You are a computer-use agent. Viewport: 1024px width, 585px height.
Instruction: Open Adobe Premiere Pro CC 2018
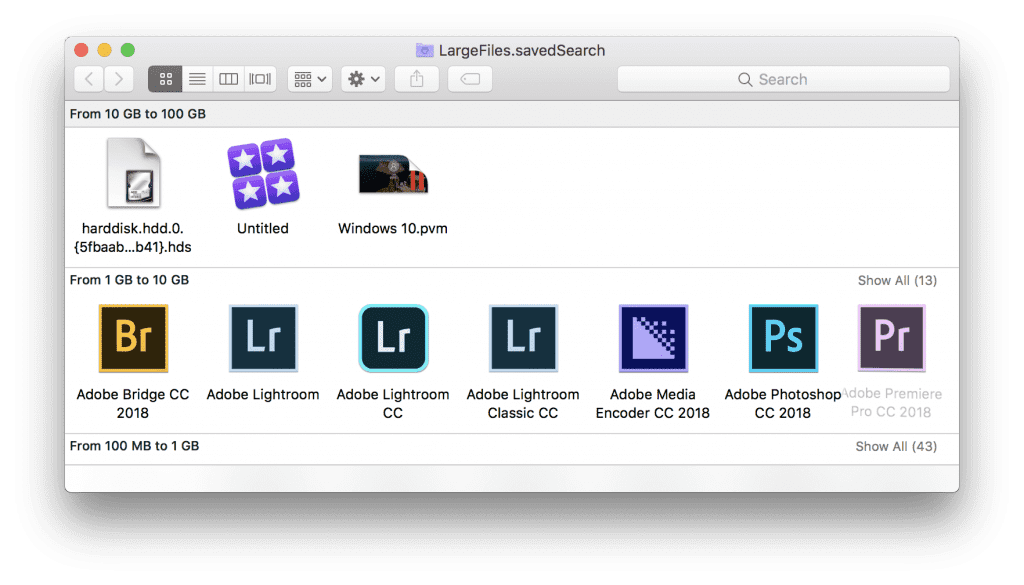click(891, 338)
